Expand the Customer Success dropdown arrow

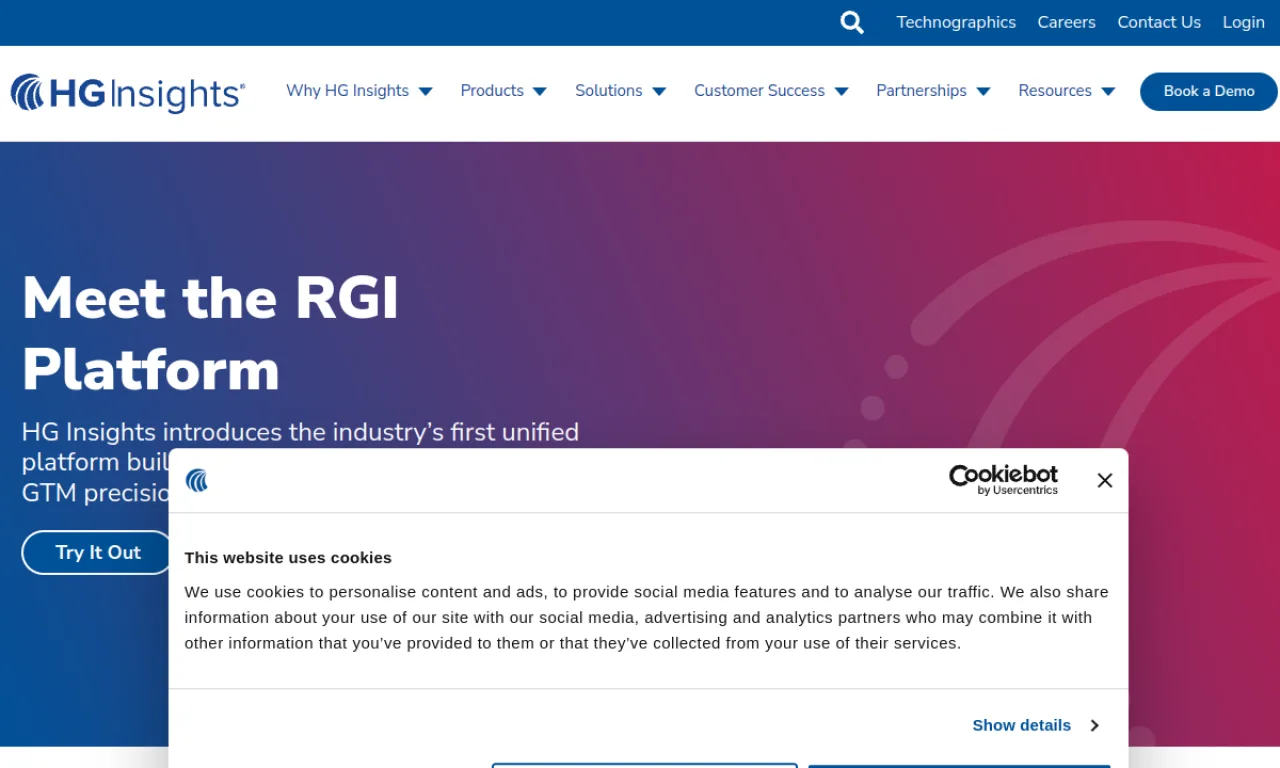pos(841,91)
